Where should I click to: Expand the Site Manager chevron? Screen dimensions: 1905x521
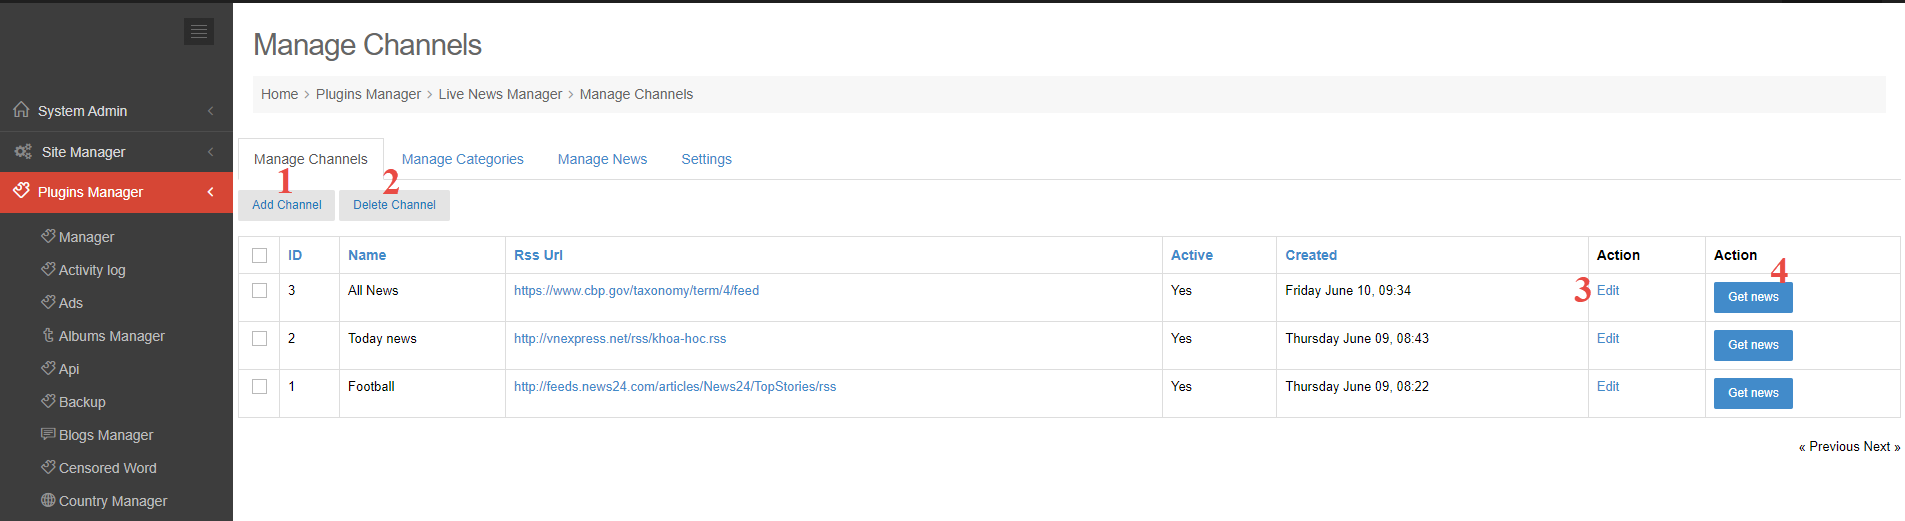(211, 152)
